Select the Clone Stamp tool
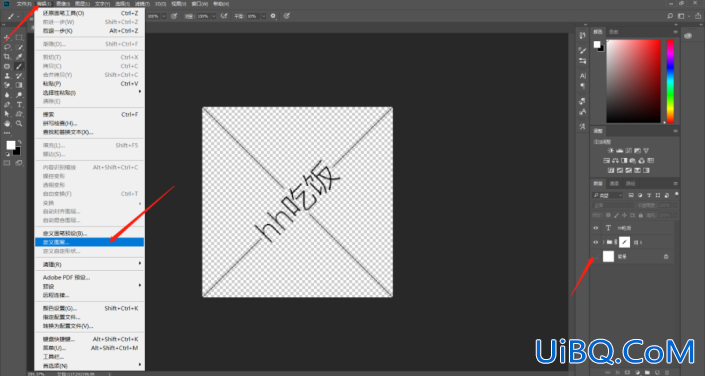This screenshot has width=705, height=376. (x=7, y=76)
